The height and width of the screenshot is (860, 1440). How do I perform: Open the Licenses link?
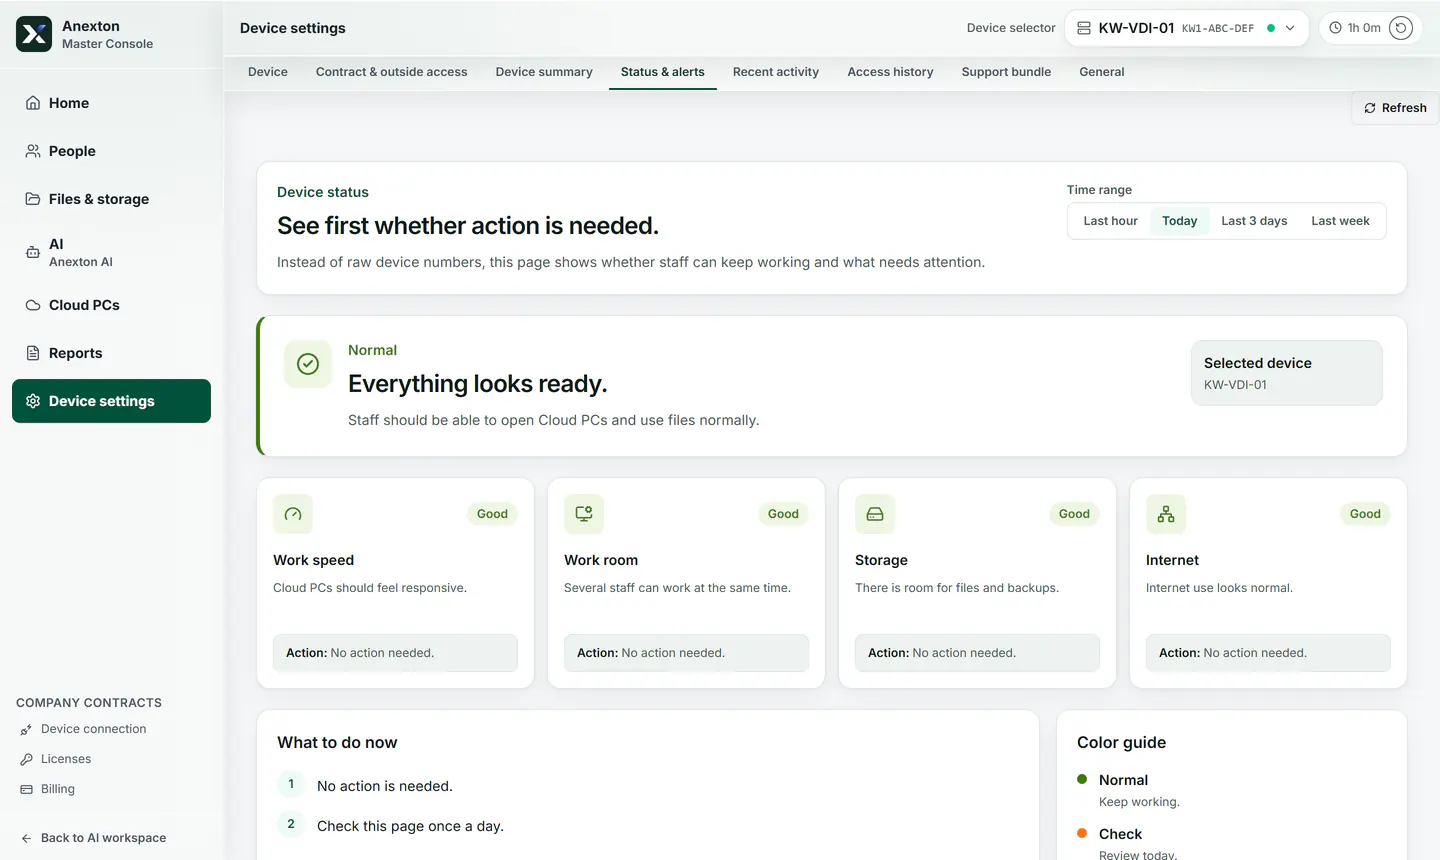(x=66, y=759)
